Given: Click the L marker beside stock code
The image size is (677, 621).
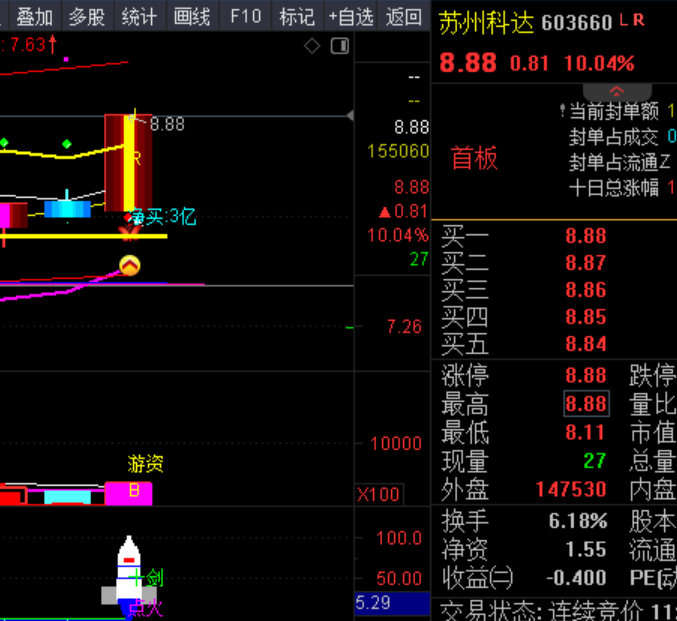Looking at the screenshot, I should pyautogui.click(x=623, y=19).
